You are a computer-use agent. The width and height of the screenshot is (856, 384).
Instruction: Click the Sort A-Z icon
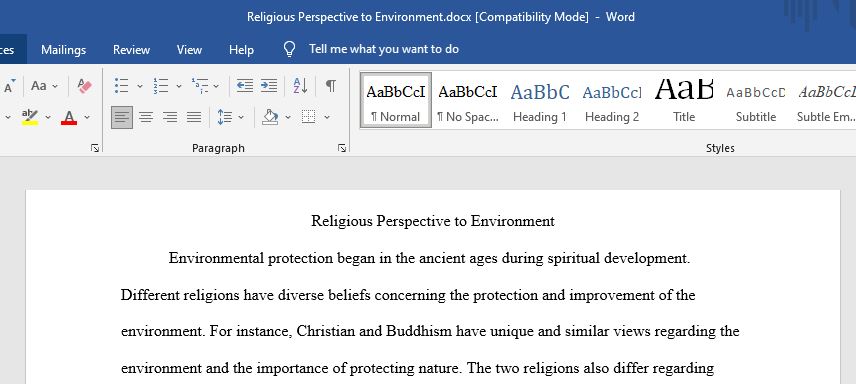pos(300,86)
